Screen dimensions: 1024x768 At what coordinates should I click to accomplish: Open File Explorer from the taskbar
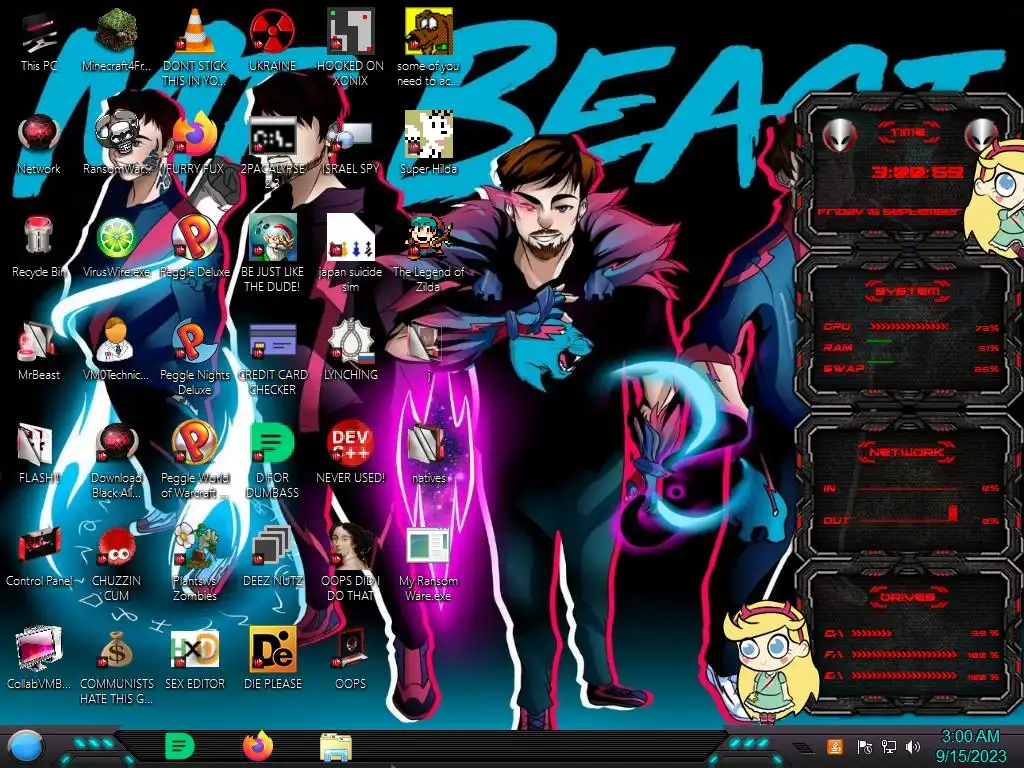click(336, 747)
